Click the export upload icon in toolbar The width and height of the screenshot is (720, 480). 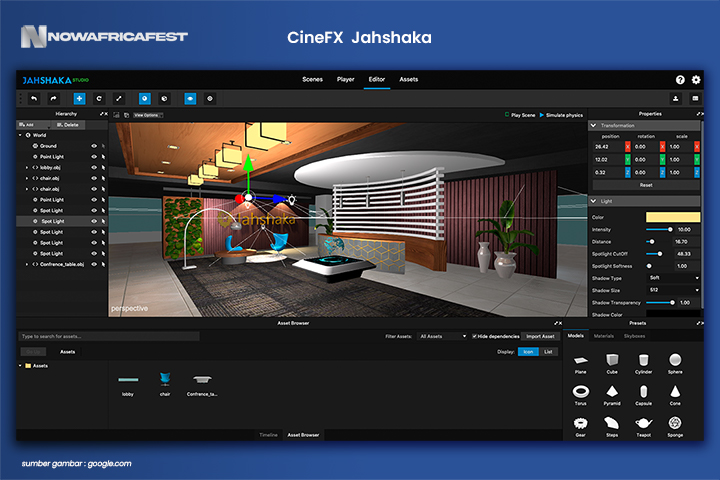(x=675, y=98)
